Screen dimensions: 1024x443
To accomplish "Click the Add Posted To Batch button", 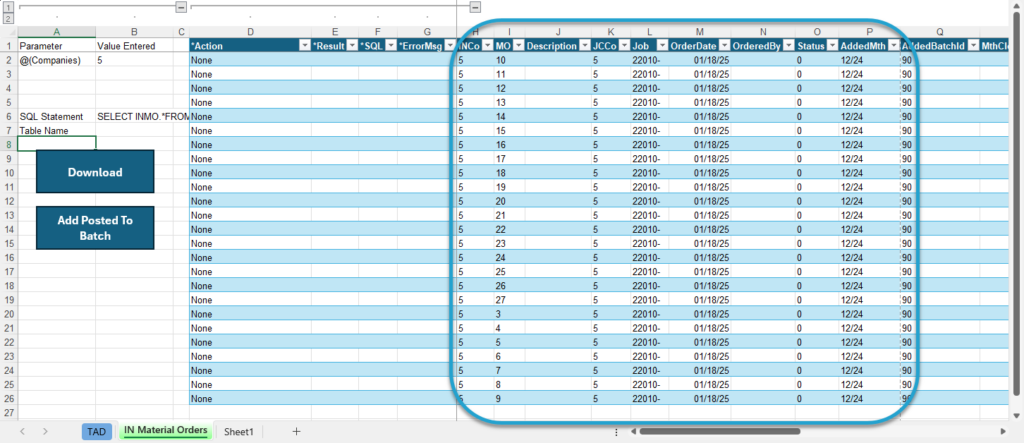I will click(x=95, y=228).
